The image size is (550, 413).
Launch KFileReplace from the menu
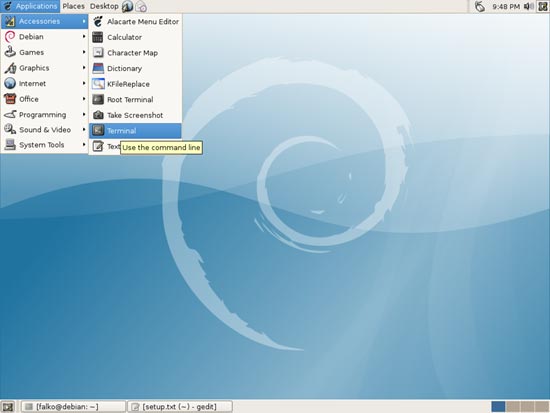tap(135, 84)
